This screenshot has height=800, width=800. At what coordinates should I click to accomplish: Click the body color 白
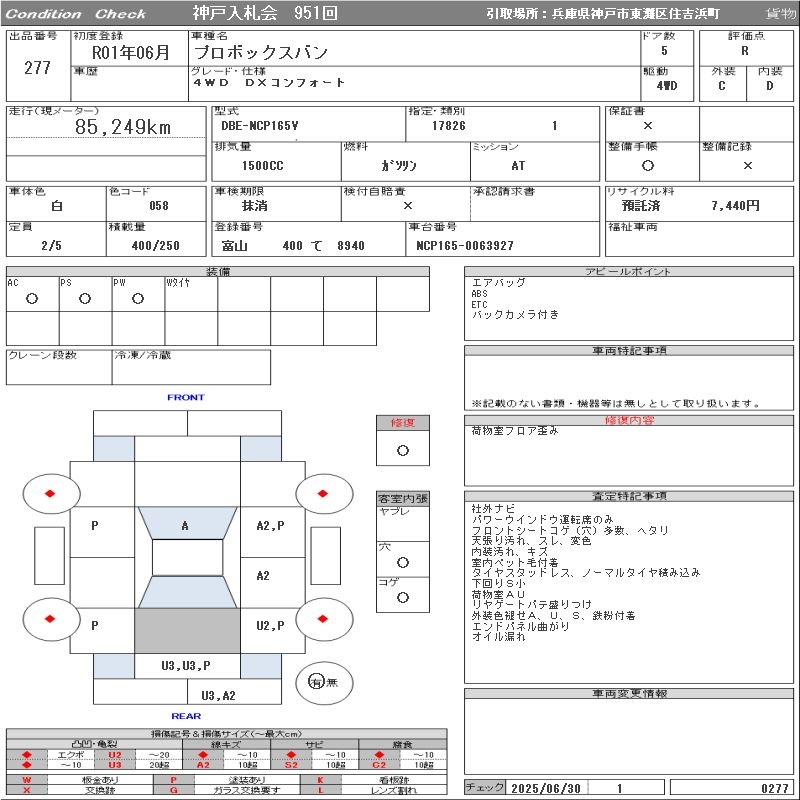tap(57, 206)
